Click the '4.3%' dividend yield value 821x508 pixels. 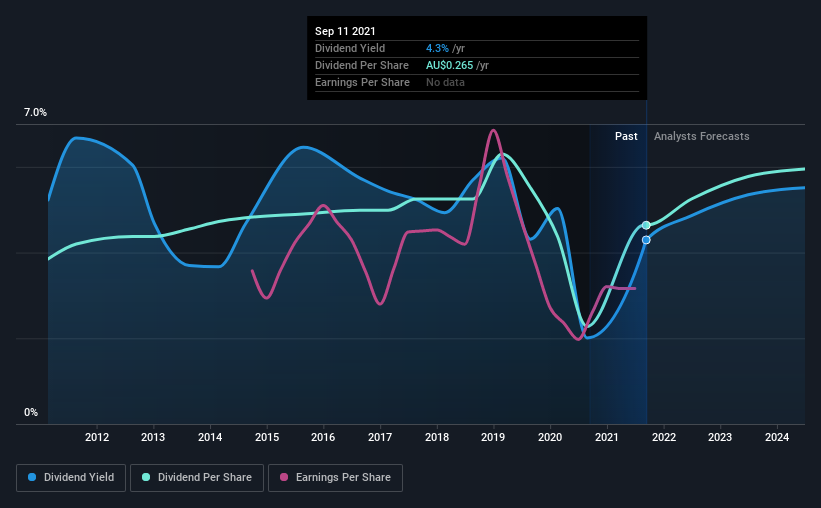437,48
